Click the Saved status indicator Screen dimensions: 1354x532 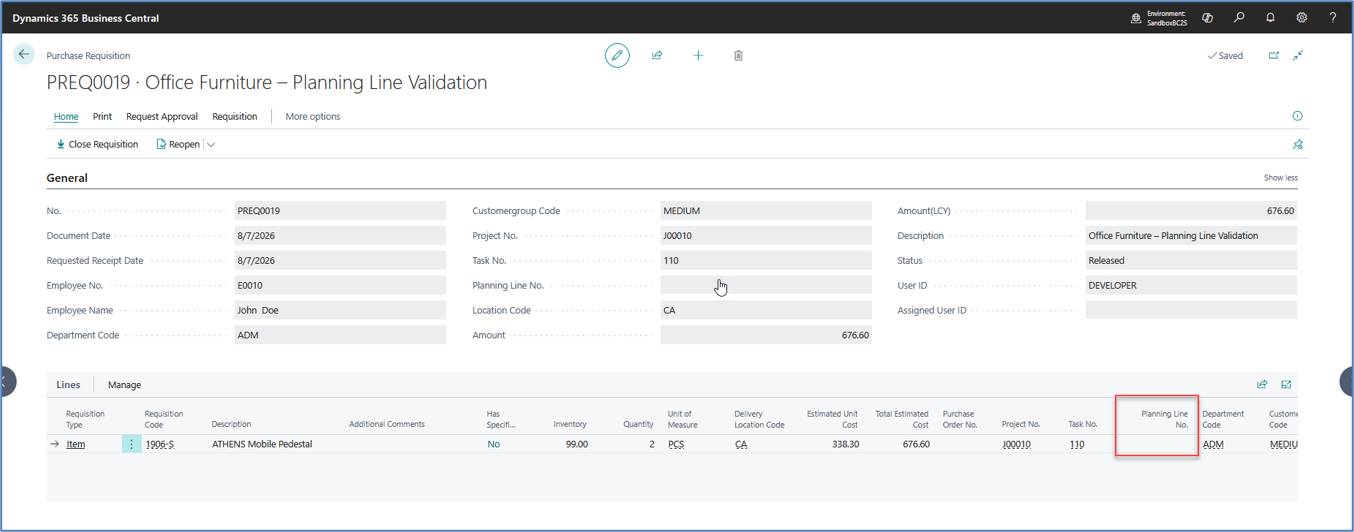[1225, 56]
